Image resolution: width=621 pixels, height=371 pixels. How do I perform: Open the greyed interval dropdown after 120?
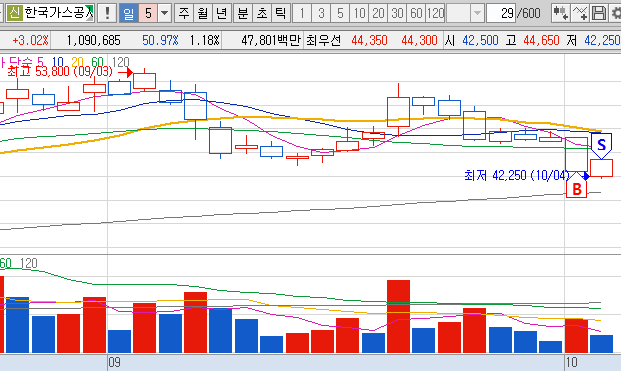tap(478, 13)
